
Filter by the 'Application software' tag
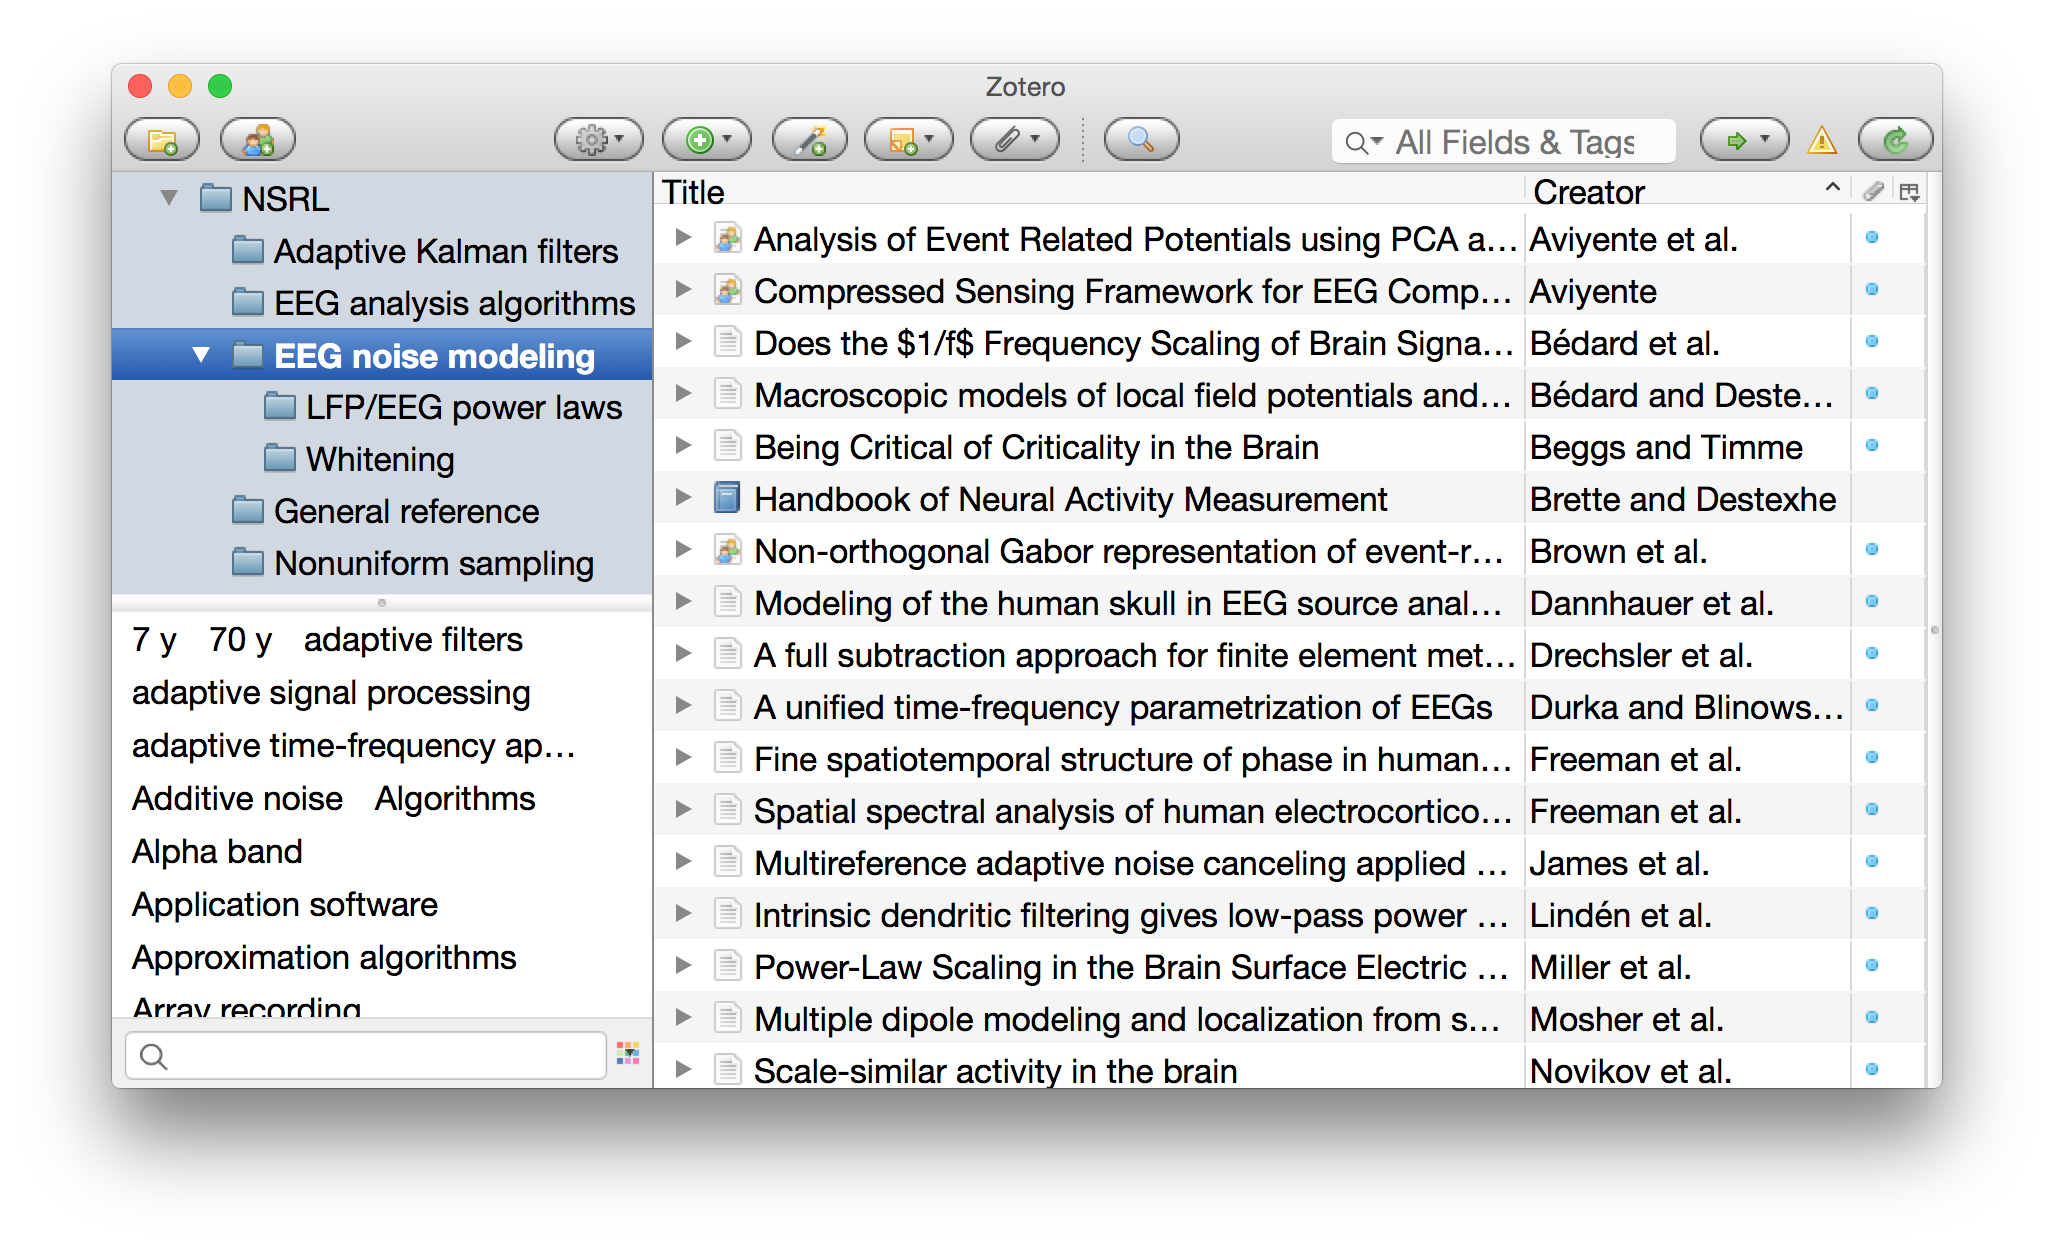285,904
